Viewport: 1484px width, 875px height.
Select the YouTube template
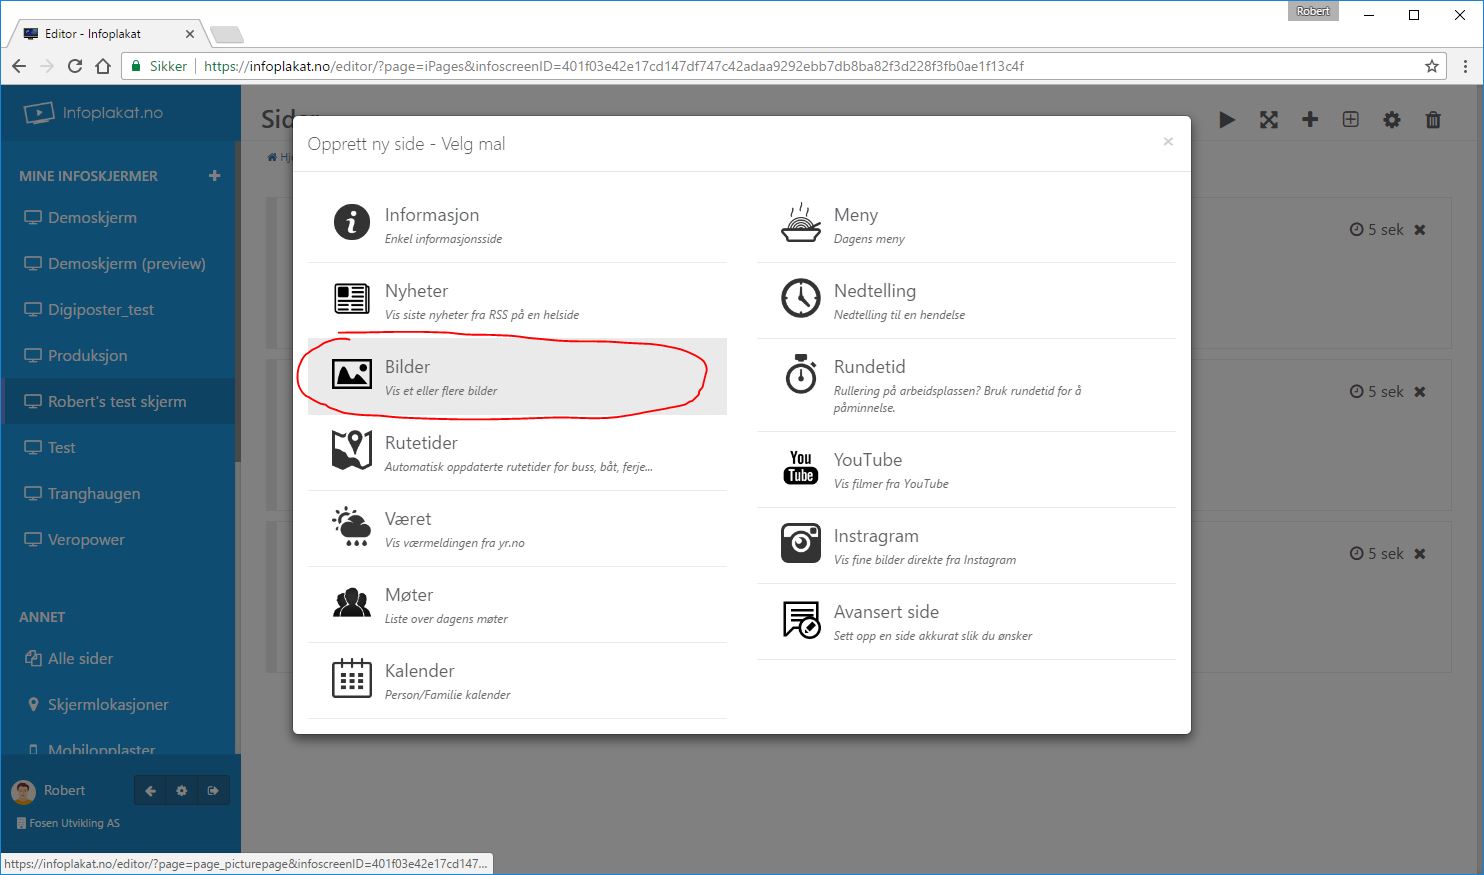coord(867,468)
